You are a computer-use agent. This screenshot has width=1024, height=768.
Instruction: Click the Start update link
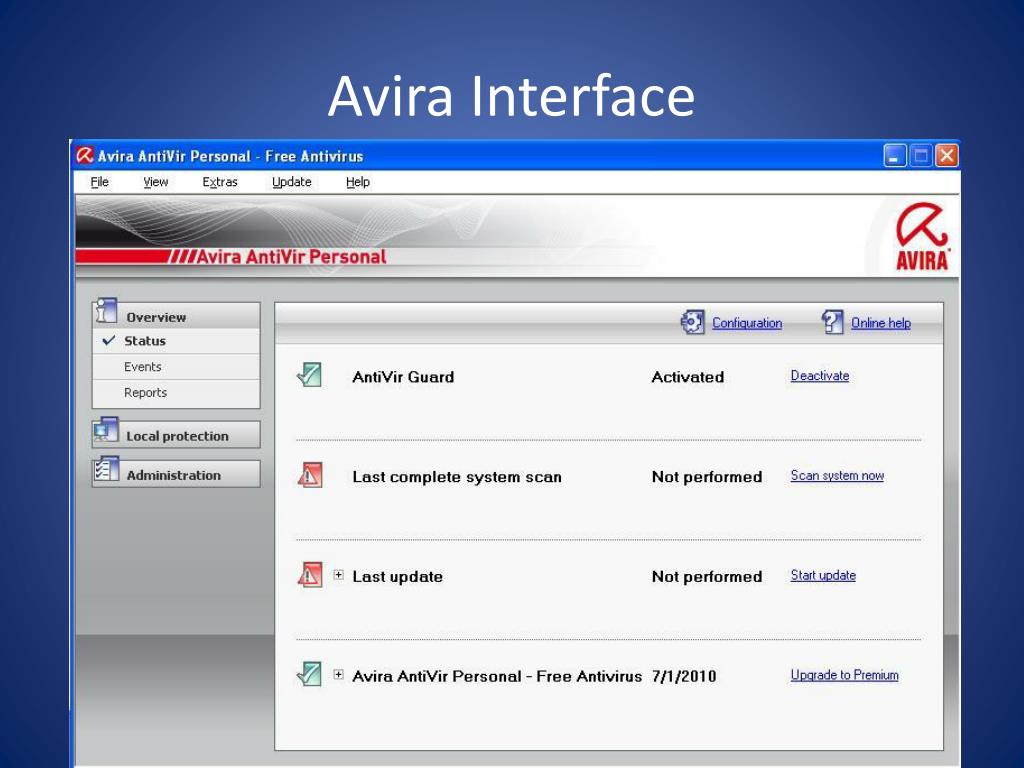[x=823, y=575]
